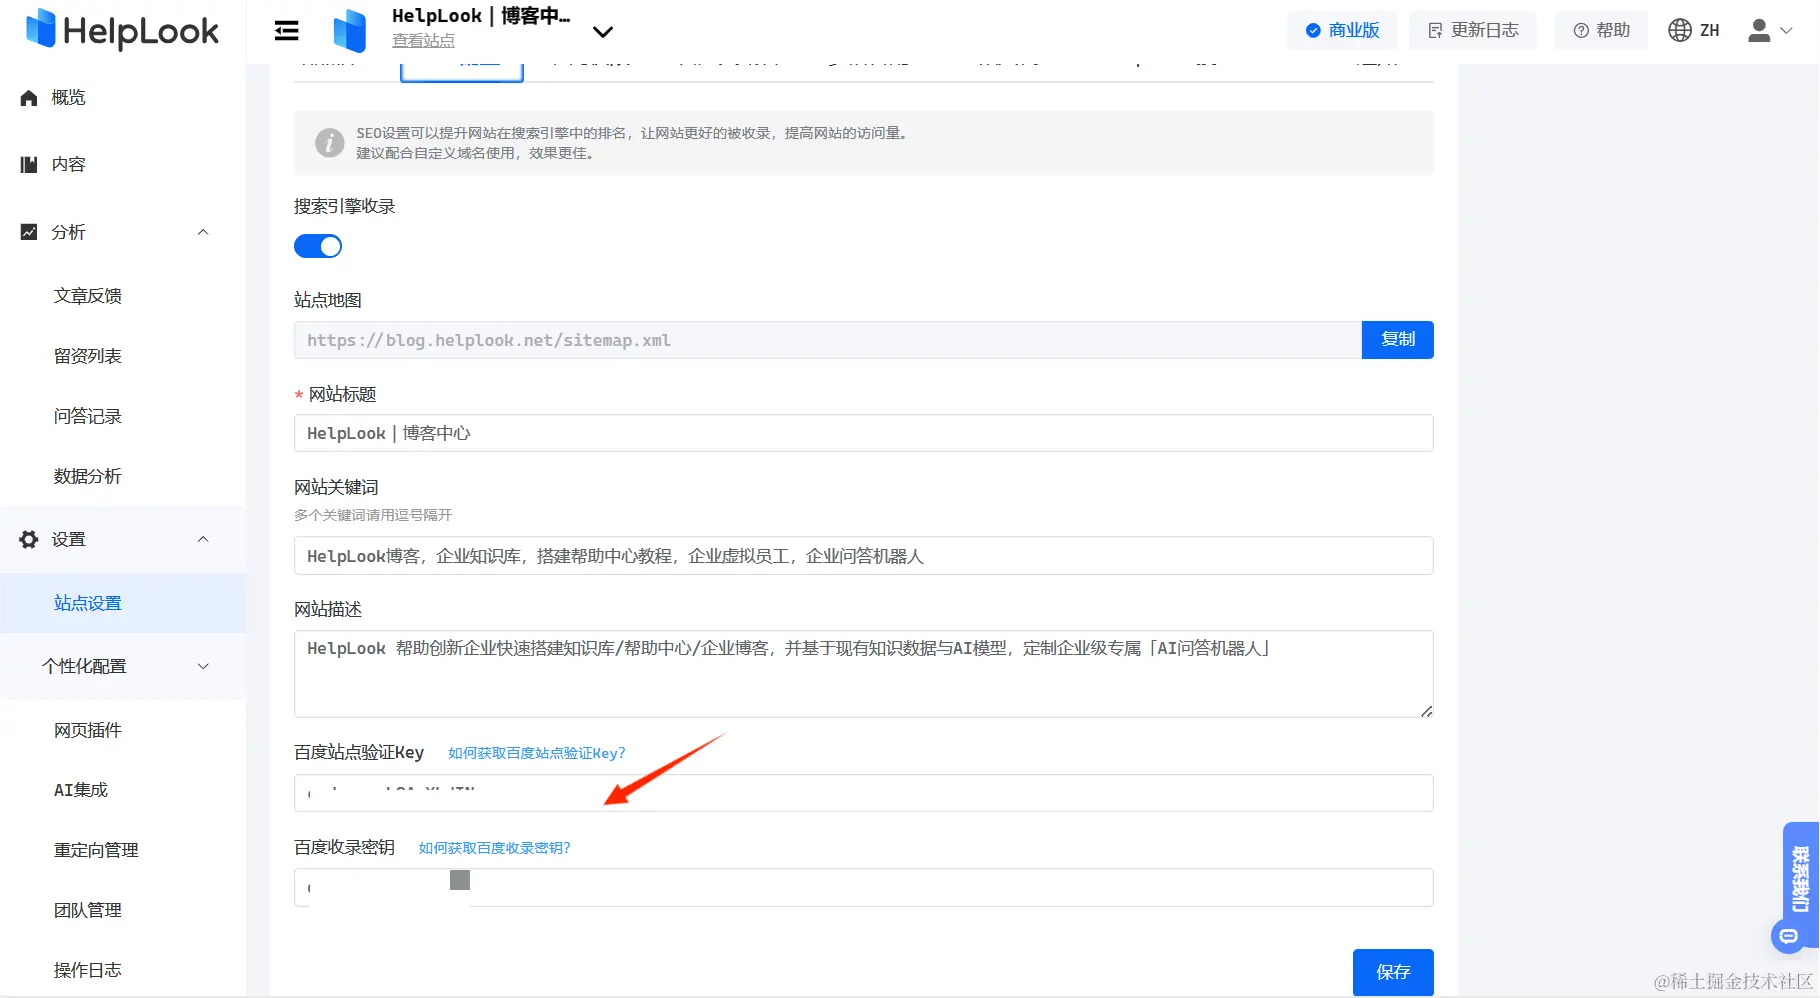Screen dimensions: 1820x998
Task: Open 问答记录 page
Action: coord(88,416)
